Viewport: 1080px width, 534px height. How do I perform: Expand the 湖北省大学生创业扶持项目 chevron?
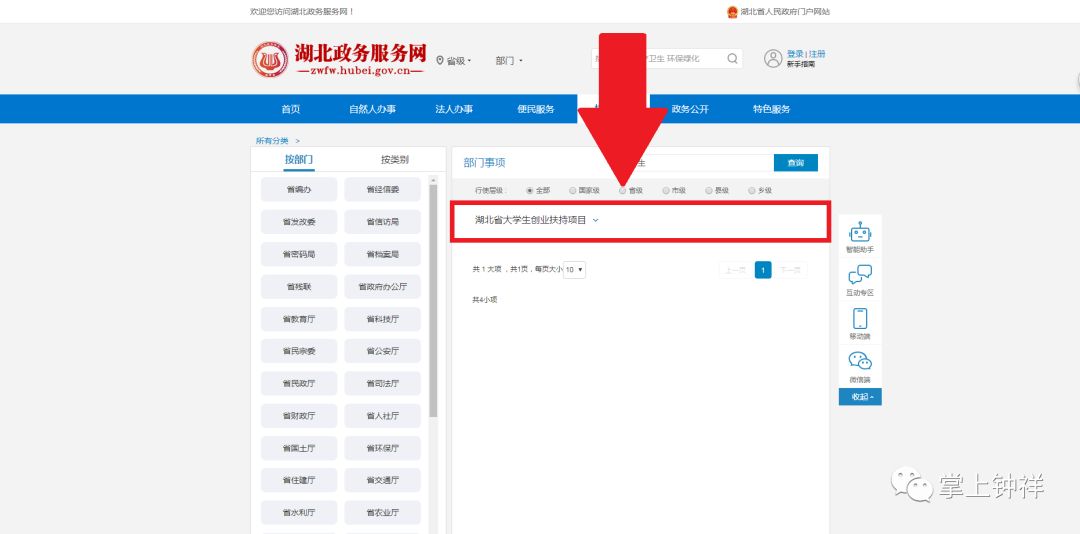(596, 220)
